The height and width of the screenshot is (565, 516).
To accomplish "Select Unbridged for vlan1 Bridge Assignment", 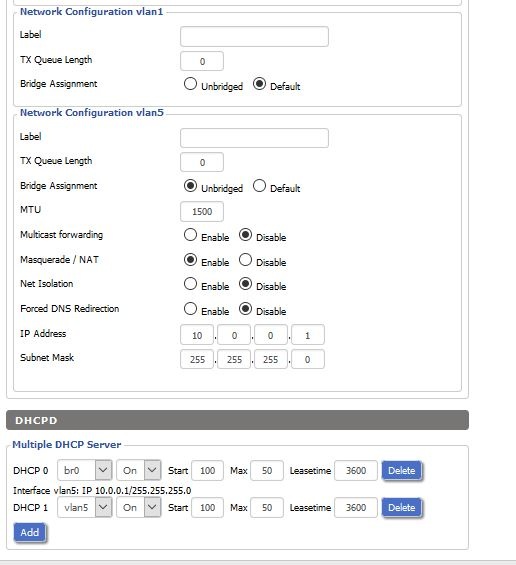I will 190,84.
